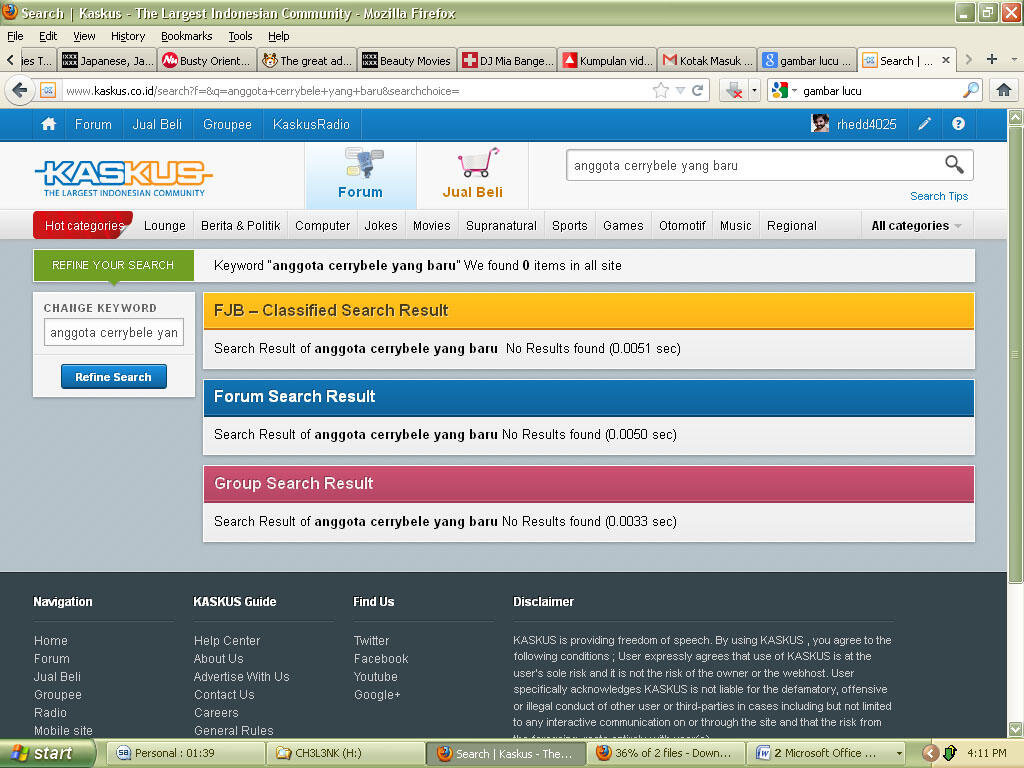Select the Forum chat icon tab

point(360,174)
